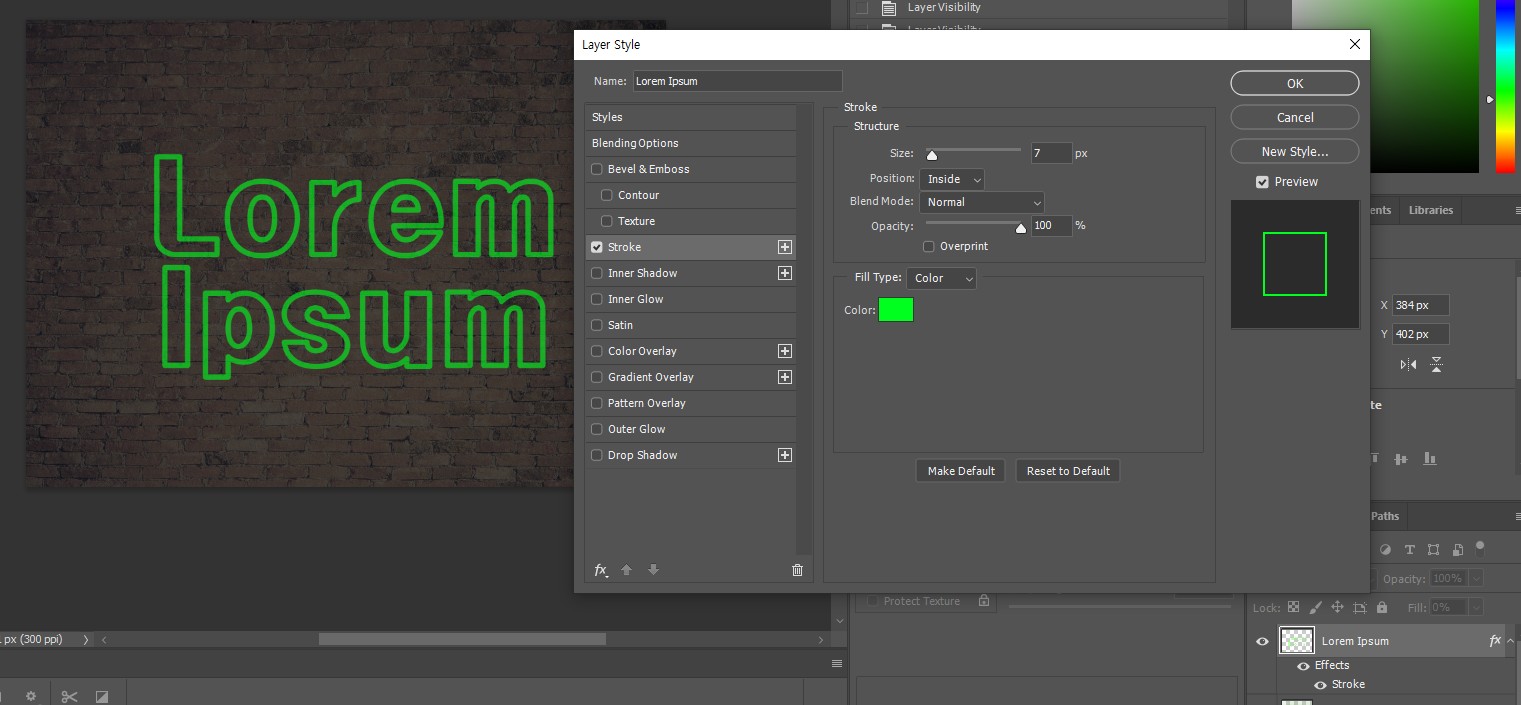Lock image pixels with brush icon
This screenshot has width=1521, height=705.
[x=1315, y=607]
